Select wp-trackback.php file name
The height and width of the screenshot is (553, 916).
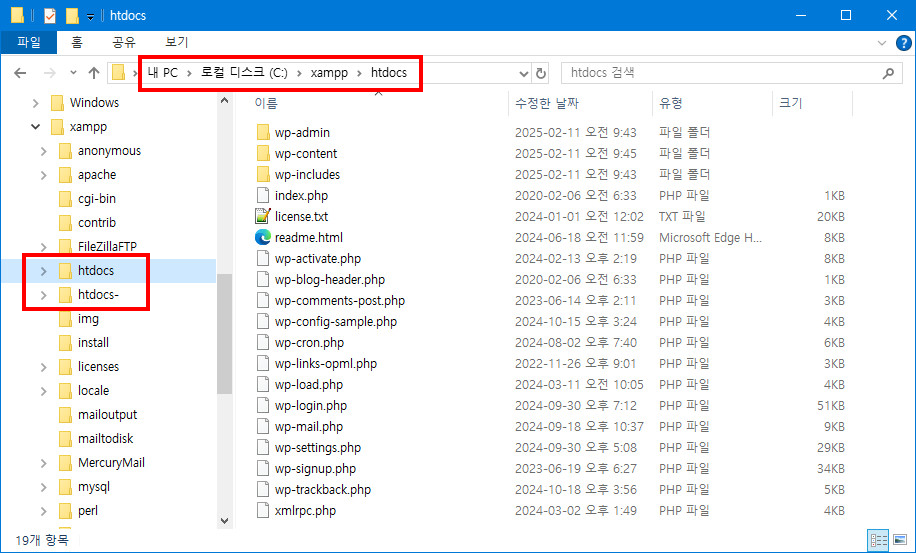pyautogui.click(x=322, y=490)
